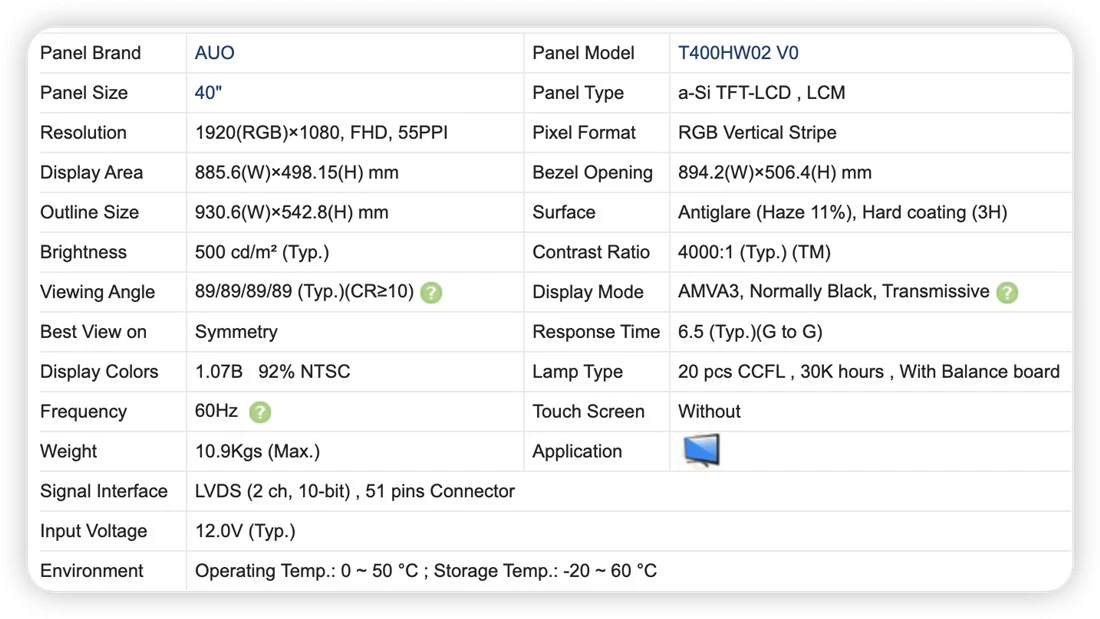1100x619 pixels.
Task: Click the 6.5 response time value
Action: point(750,331)
